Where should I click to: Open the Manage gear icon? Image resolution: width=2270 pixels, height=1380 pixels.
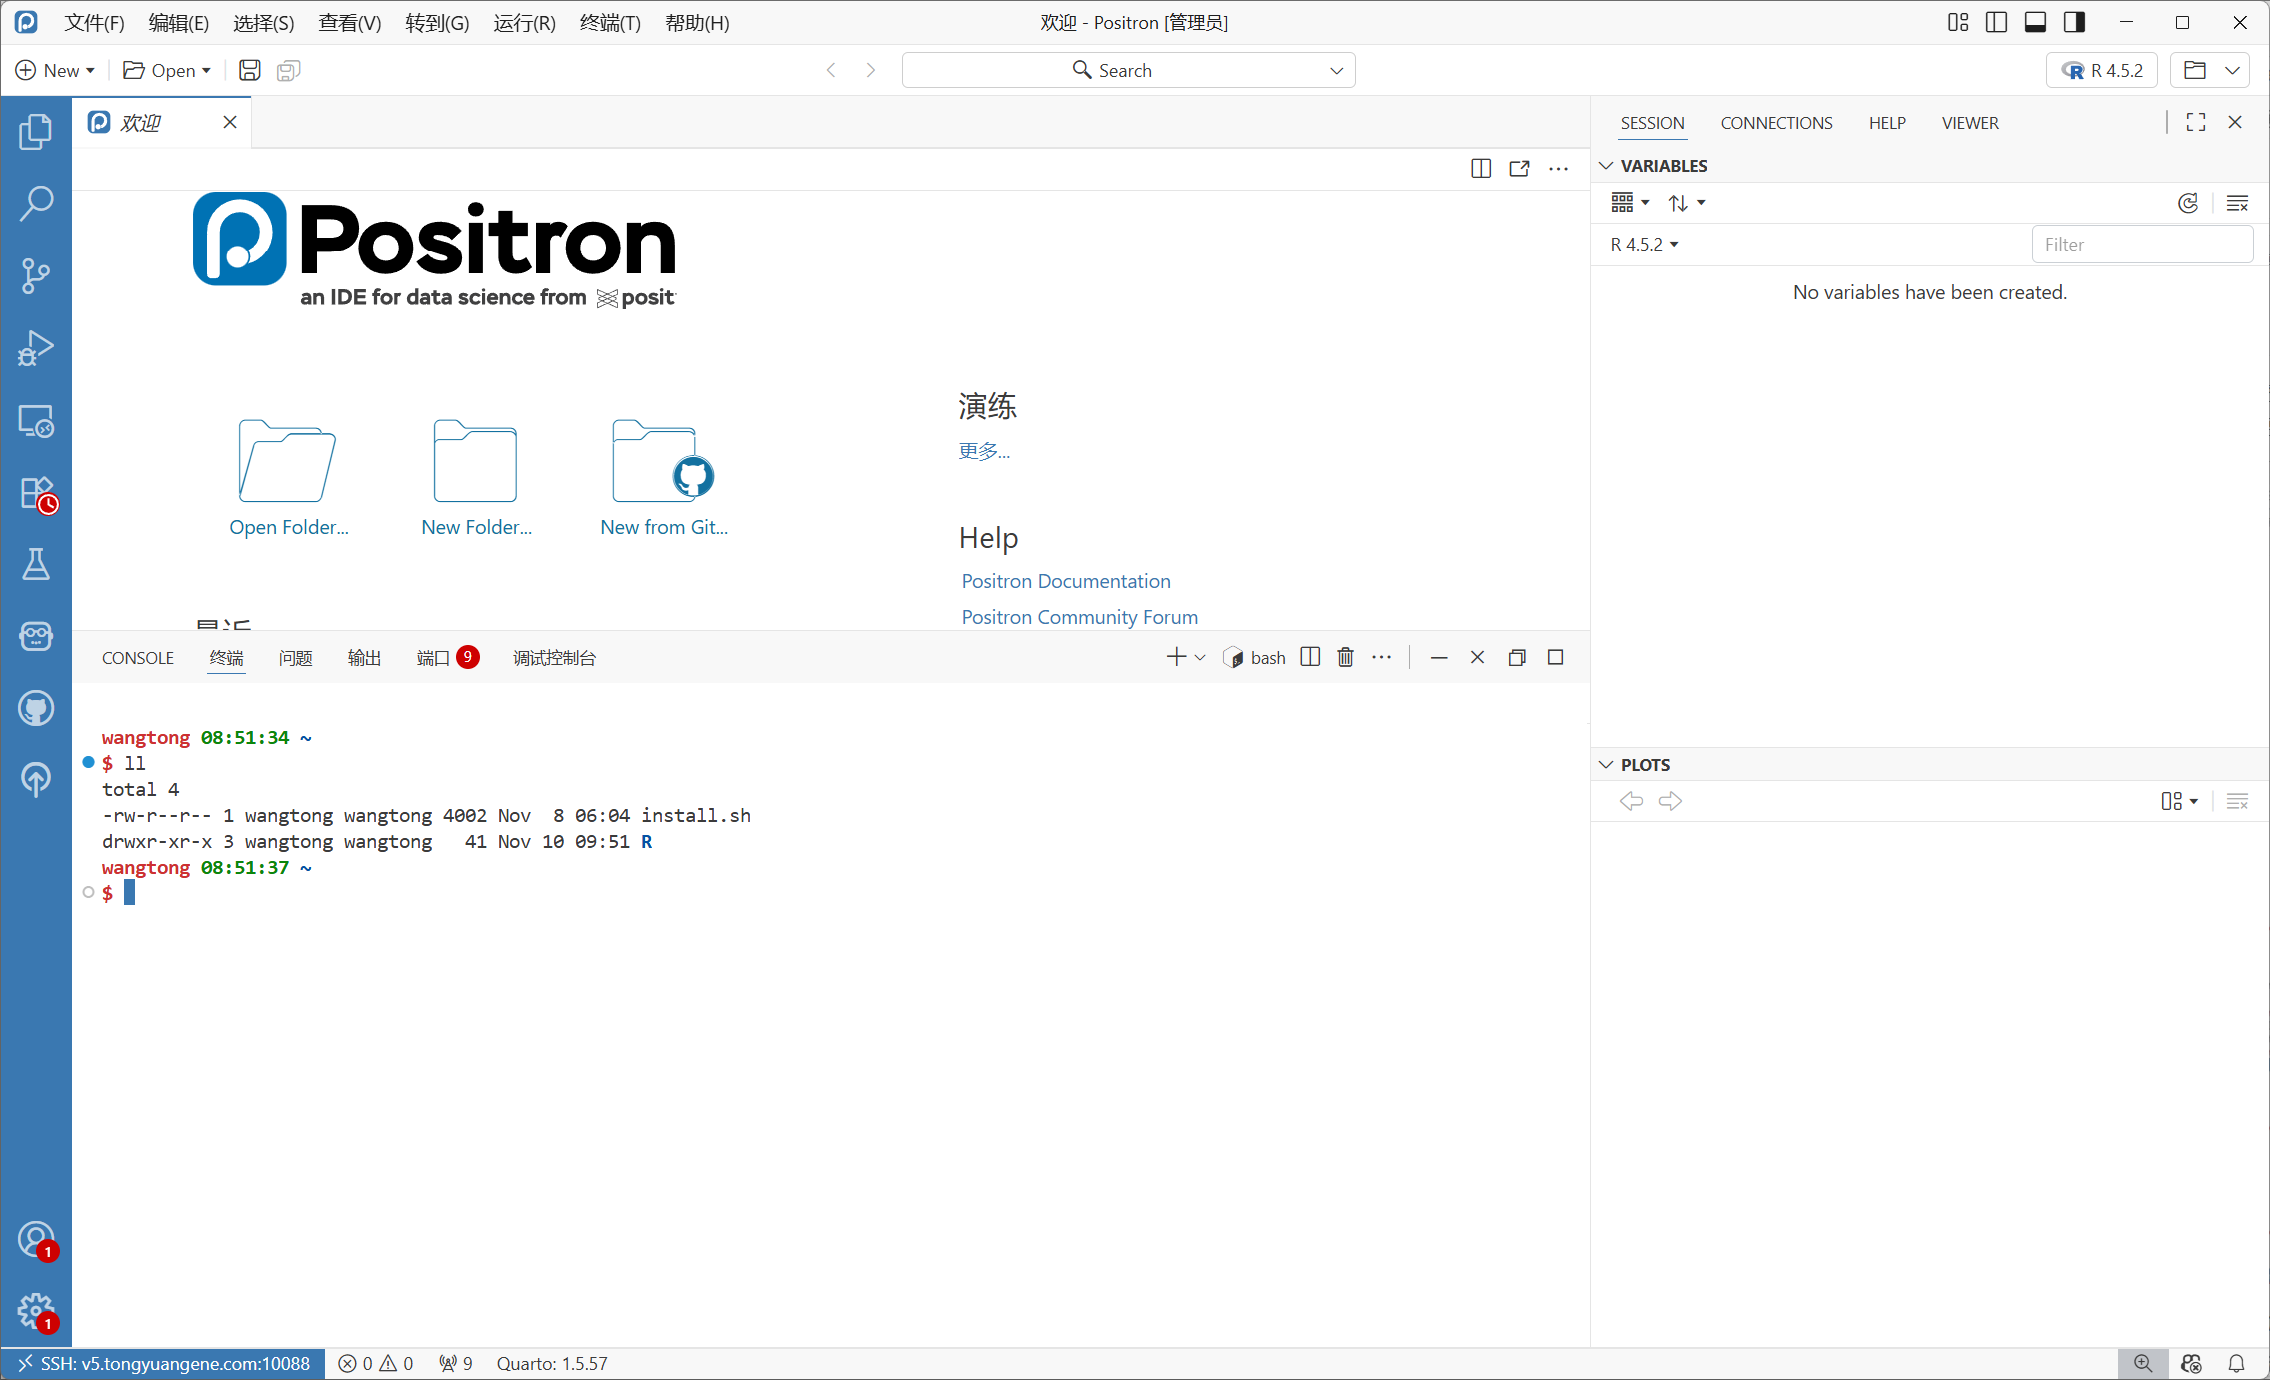click(36, 1311)
